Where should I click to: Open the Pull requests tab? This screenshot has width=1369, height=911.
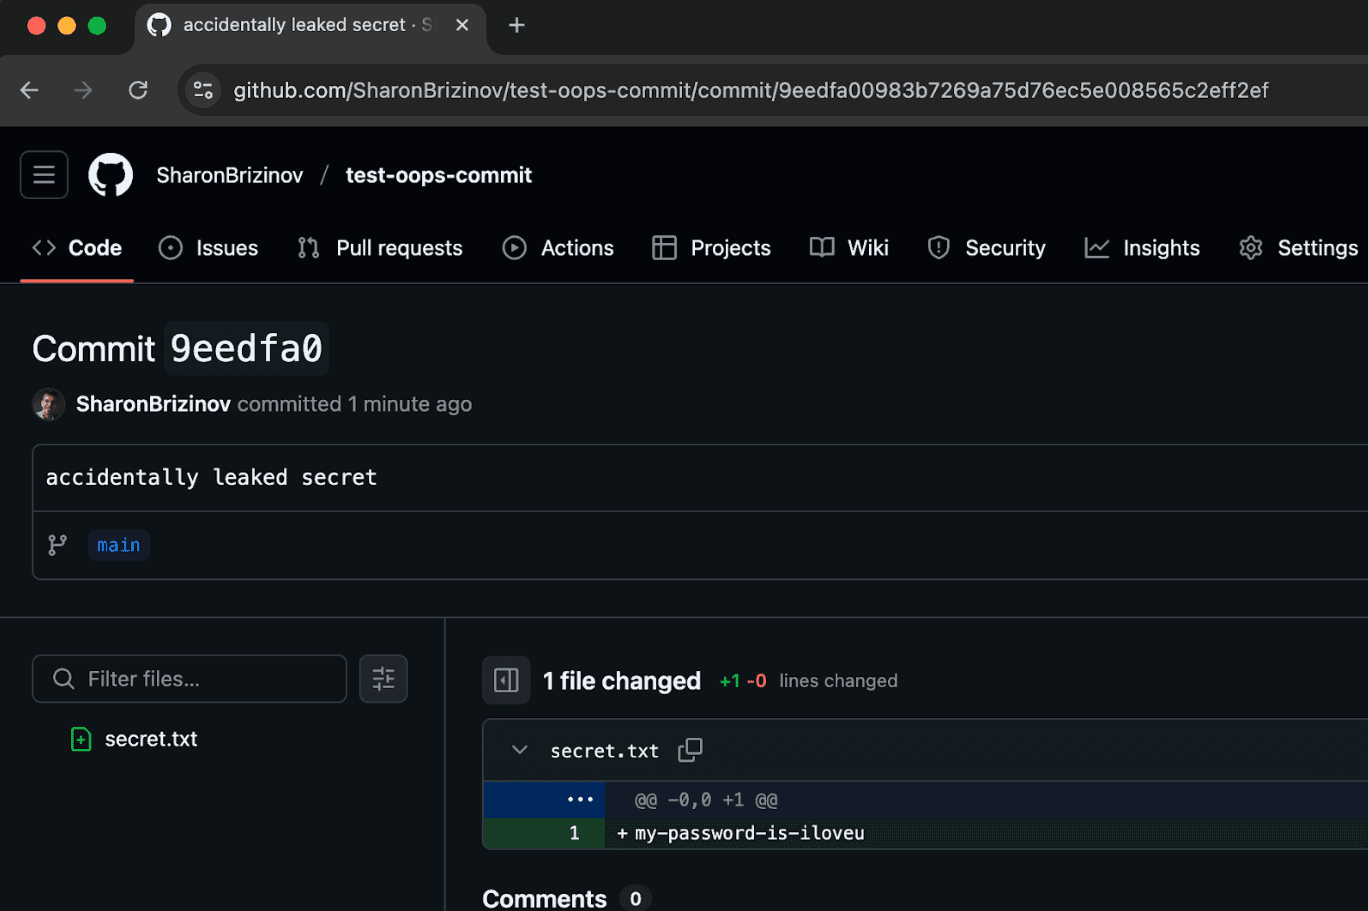380,248
